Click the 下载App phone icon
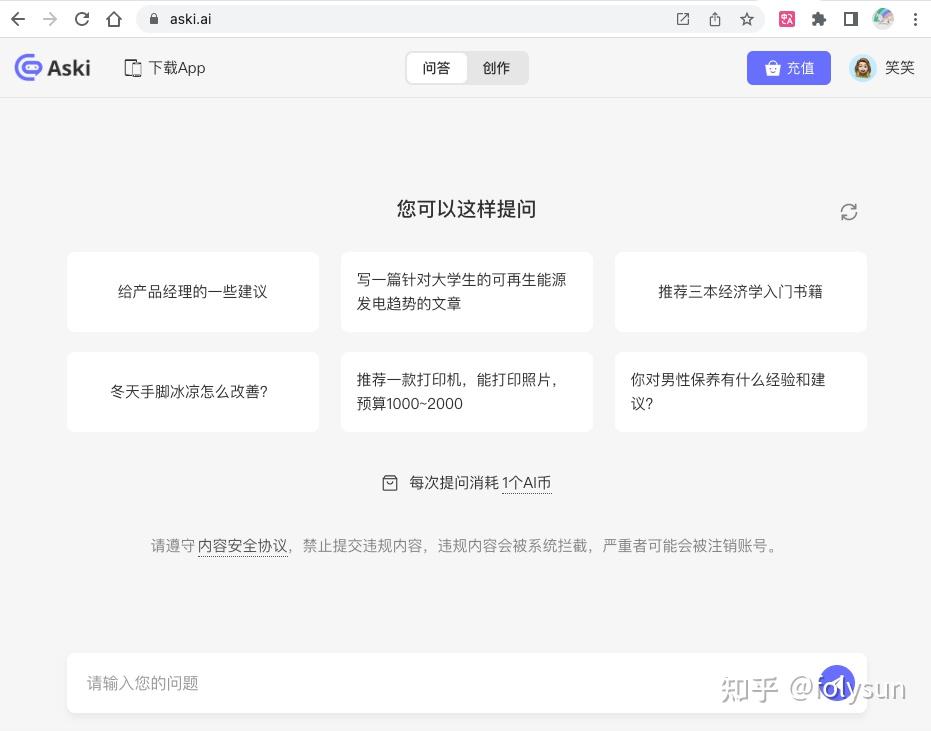931x731 pixels. coord(131,67)
